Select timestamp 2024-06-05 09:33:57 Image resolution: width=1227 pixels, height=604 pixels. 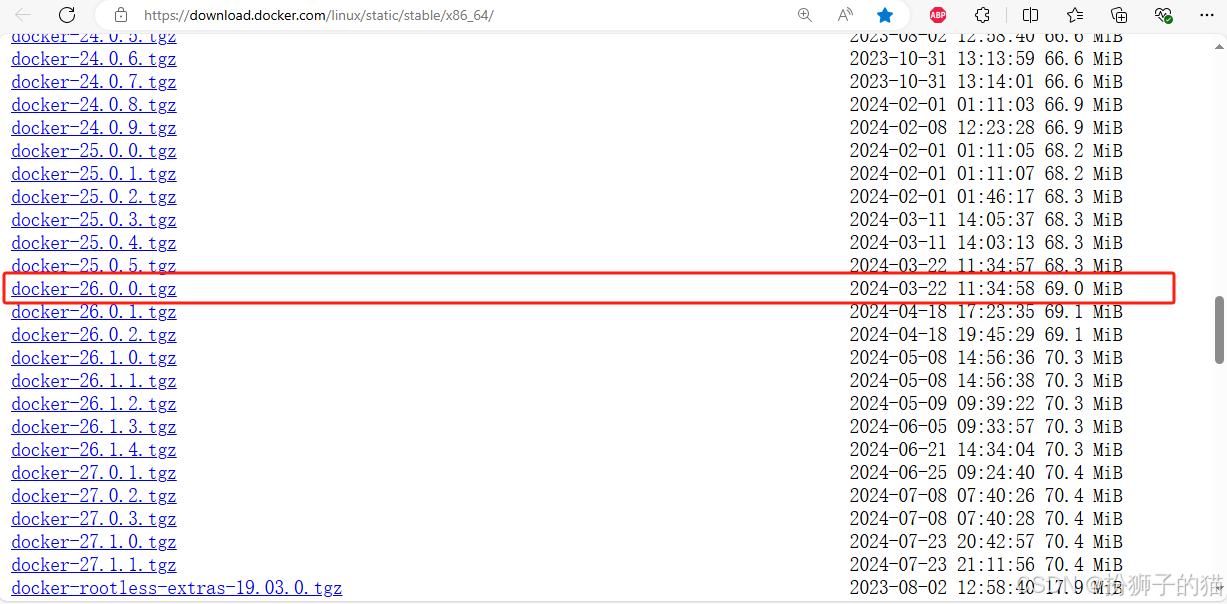pyautogui.click(x=943, y=427)
